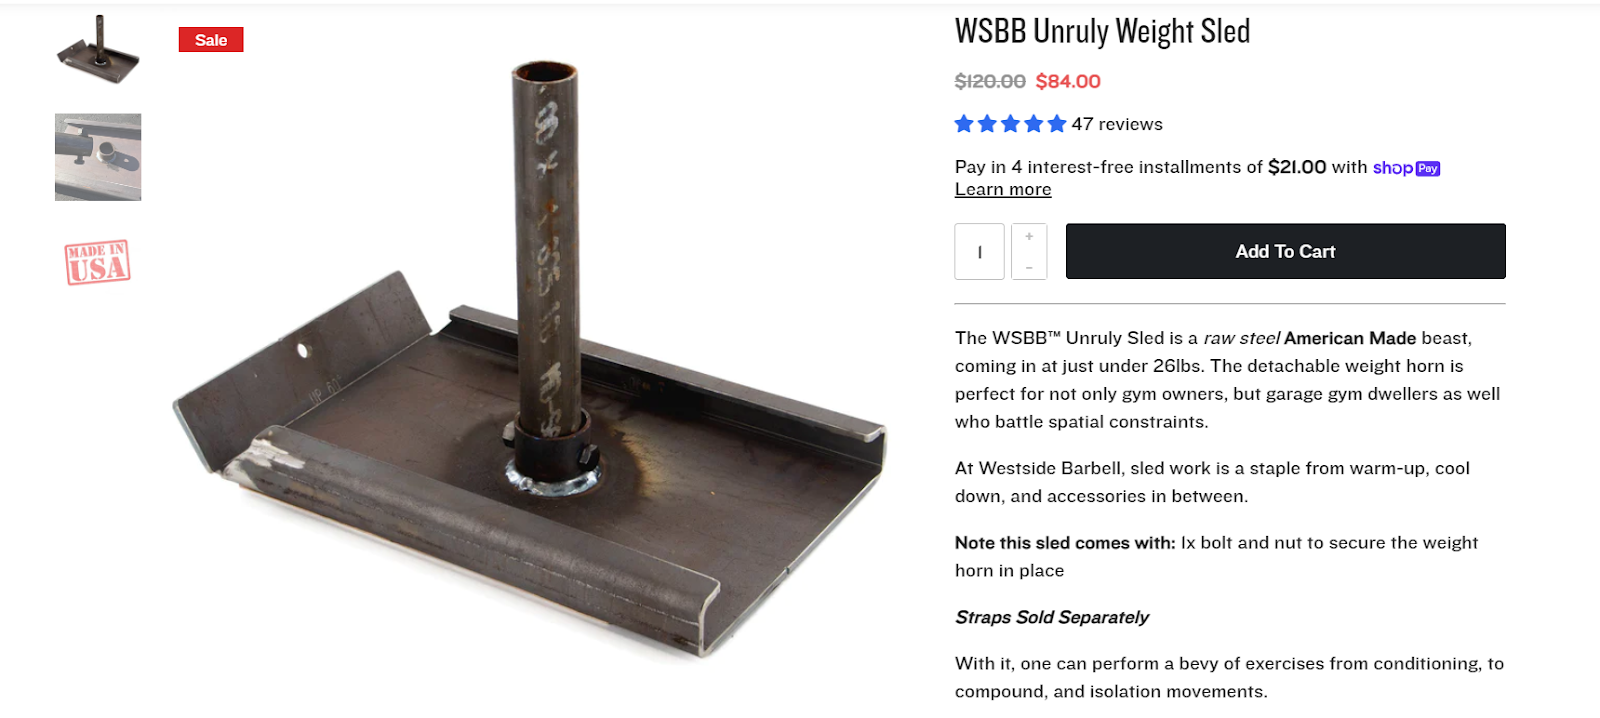Decrease quantity with the minus stepper
Viewport: 1600px width, 718px height.
pos(1029,267)
